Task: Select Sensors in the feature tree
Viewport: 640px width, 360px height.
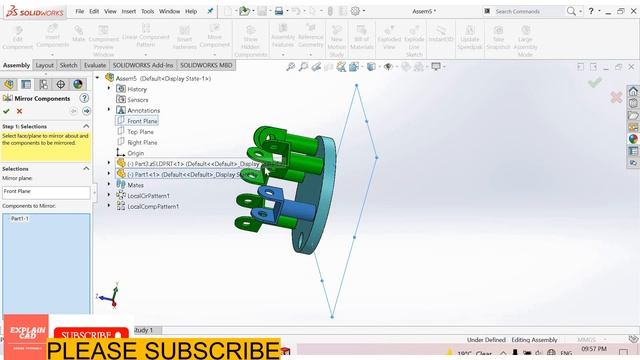Action: pos(138,100)
